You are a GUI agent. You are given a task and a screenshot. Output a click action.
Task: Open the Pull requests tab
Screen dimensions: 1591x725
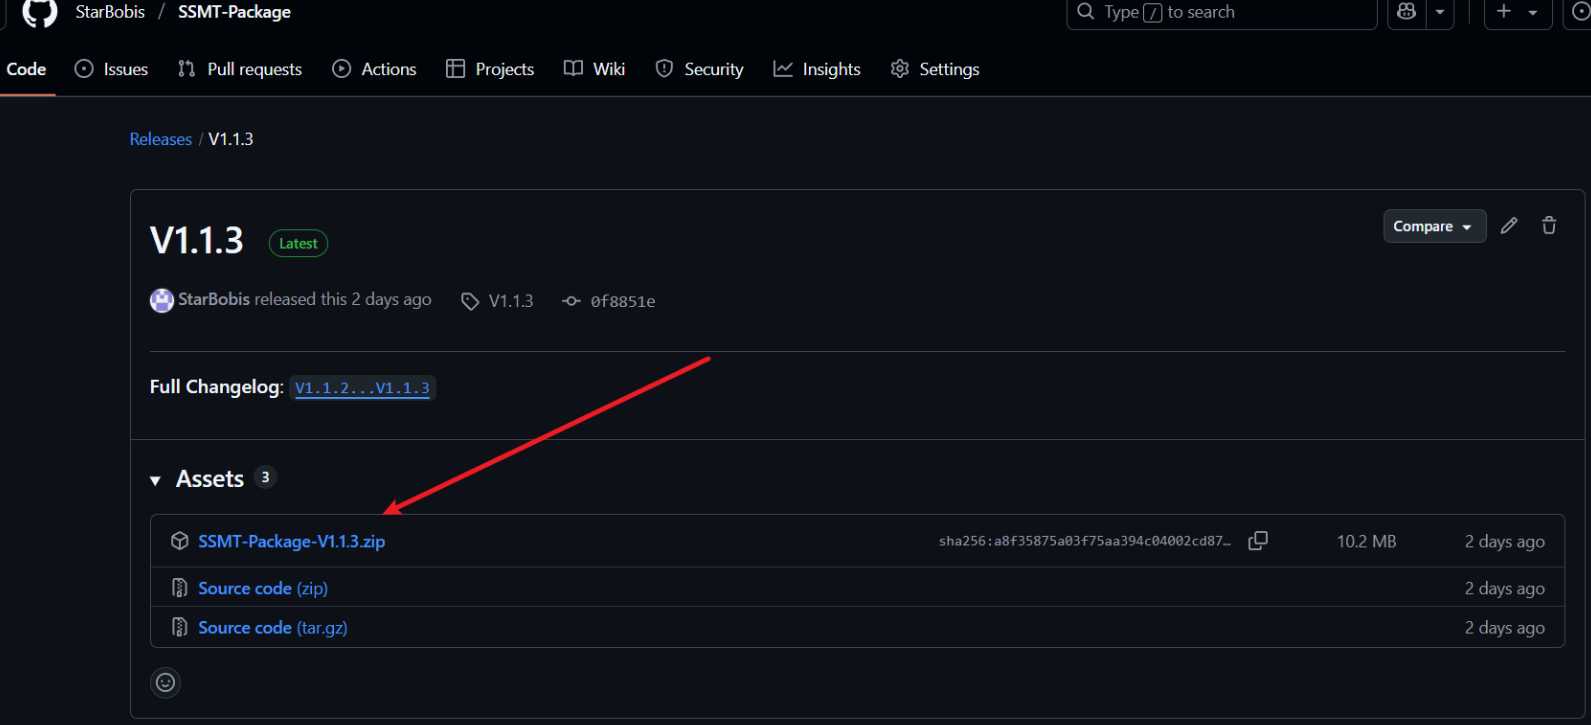pyautogui.click(x=240, y=69)
